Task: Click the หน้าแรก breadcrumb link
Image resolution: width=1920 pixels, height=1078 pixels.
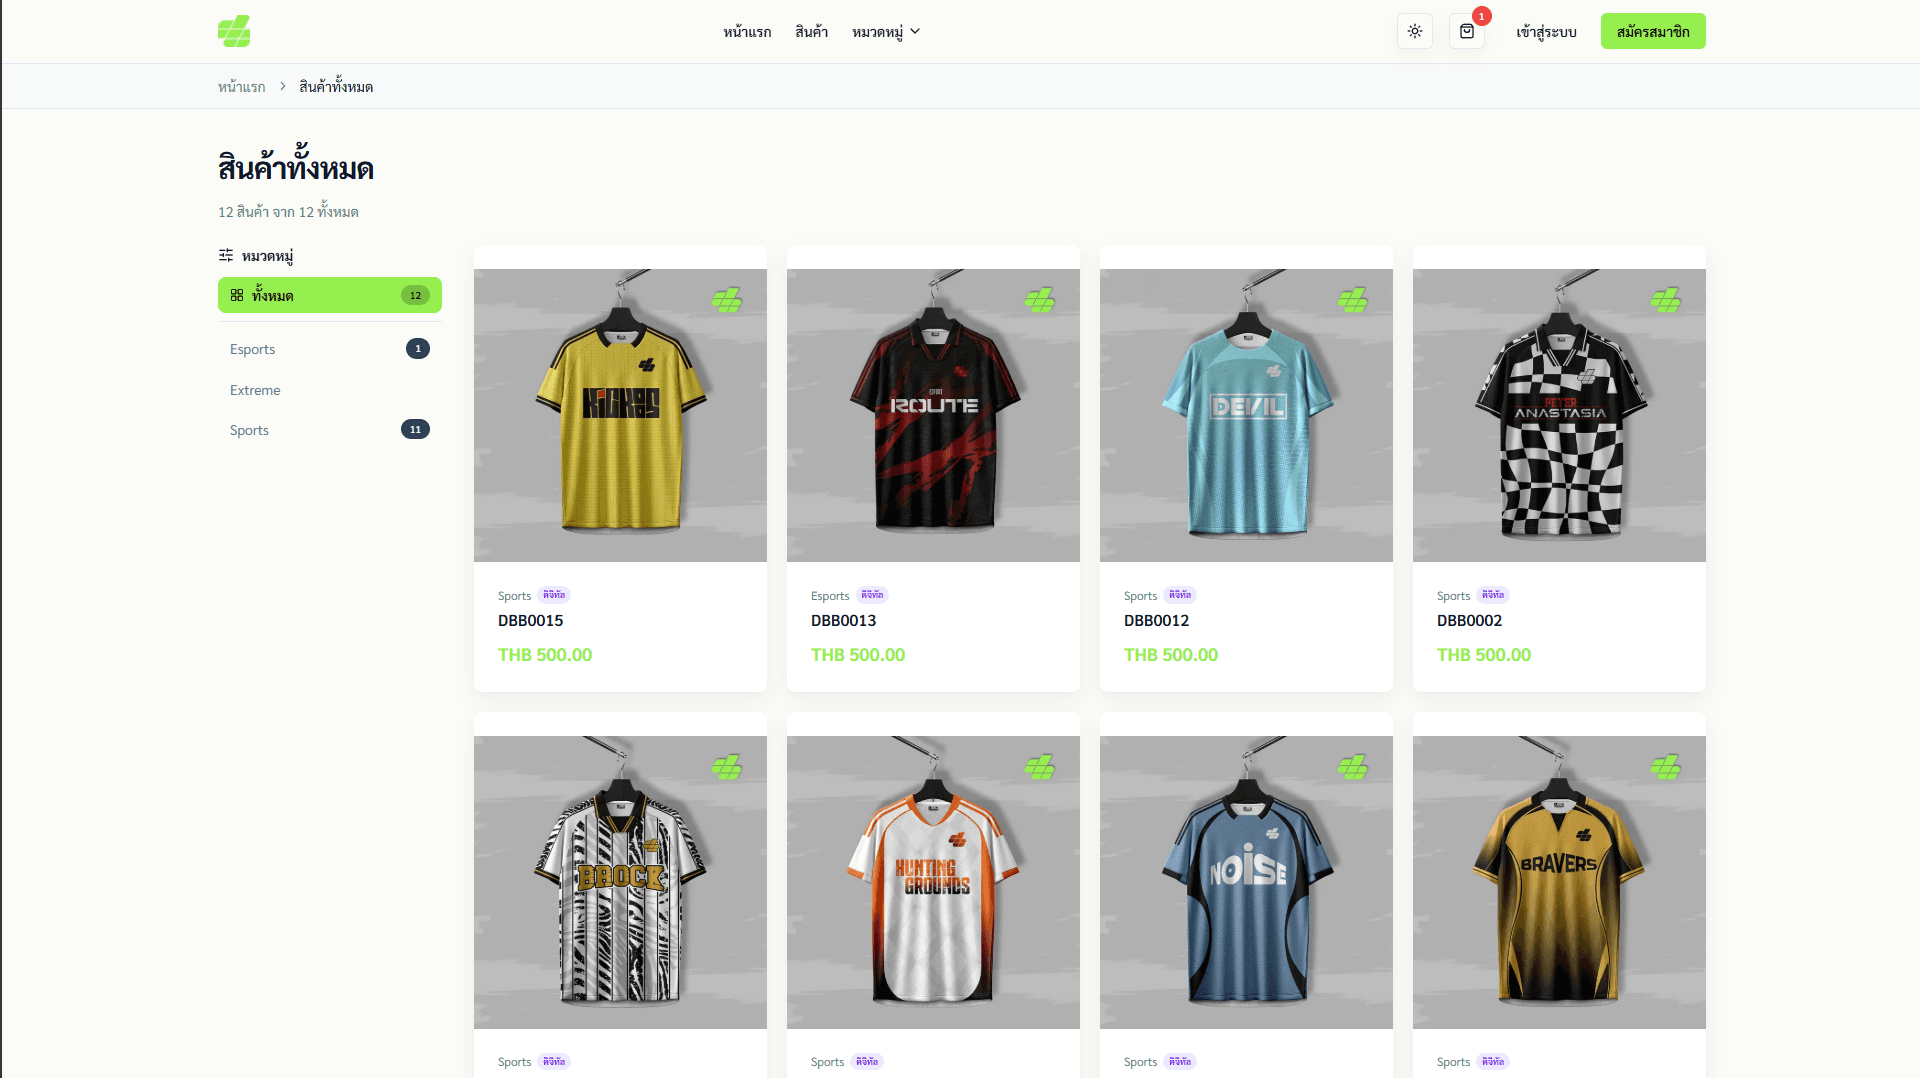Action: [x=242, y=87]
